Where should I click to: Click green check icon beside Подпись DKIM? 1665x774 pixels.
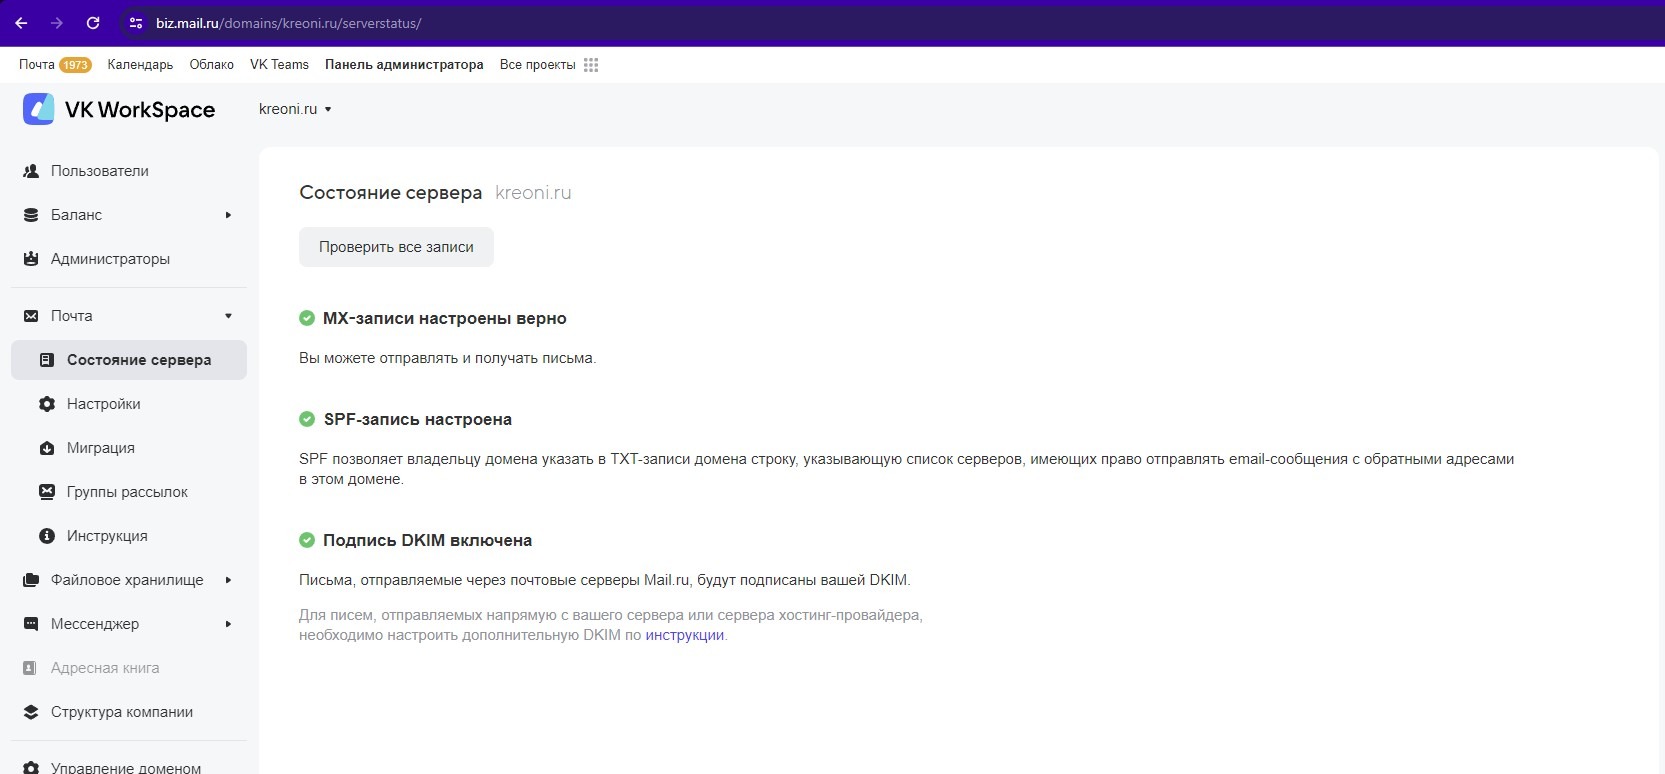coord(307,540)
